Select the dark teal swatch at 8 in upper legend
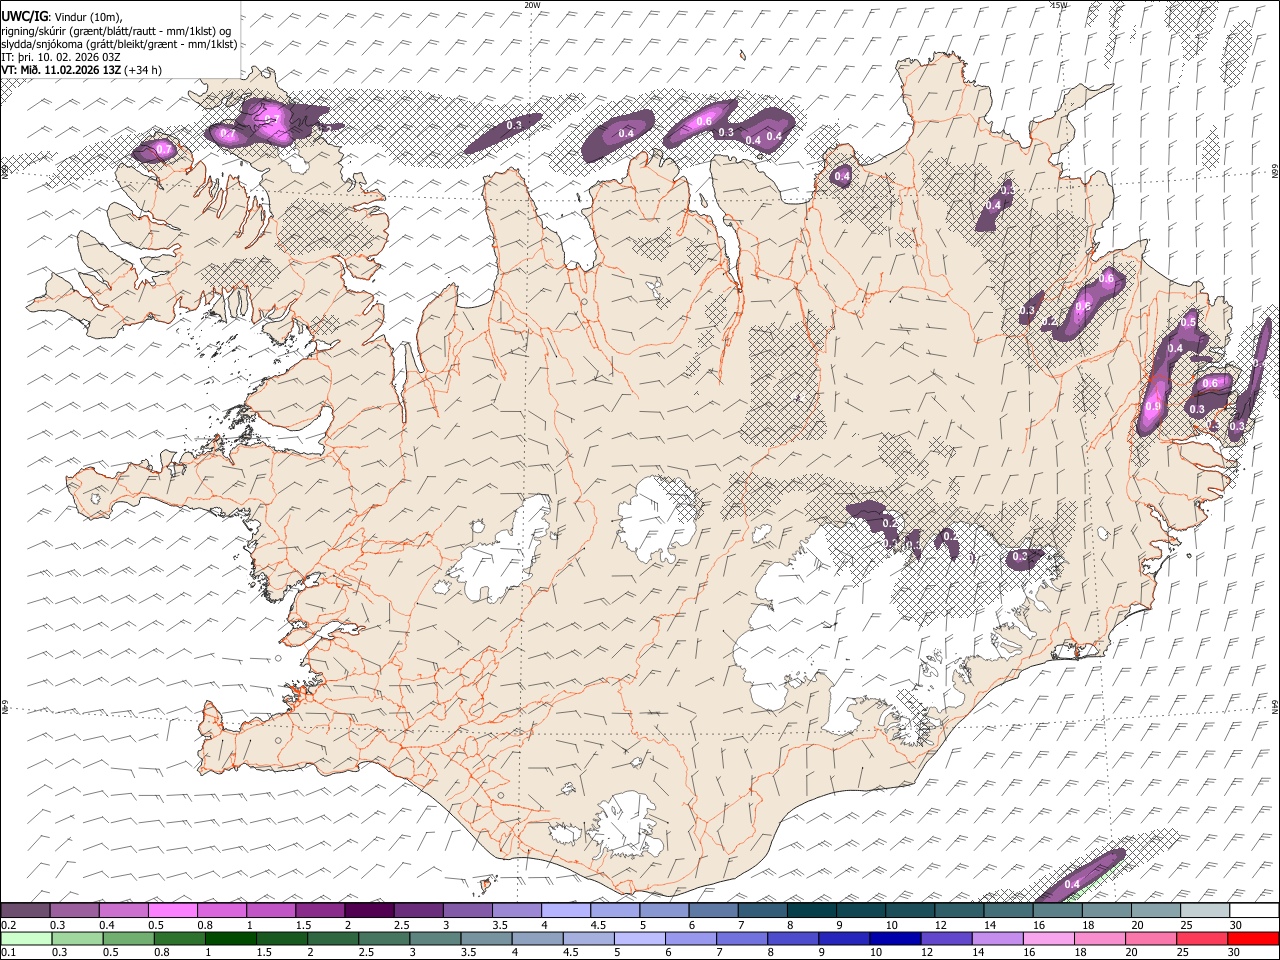Screen dimensions: 1280x960 click(810, 910)
